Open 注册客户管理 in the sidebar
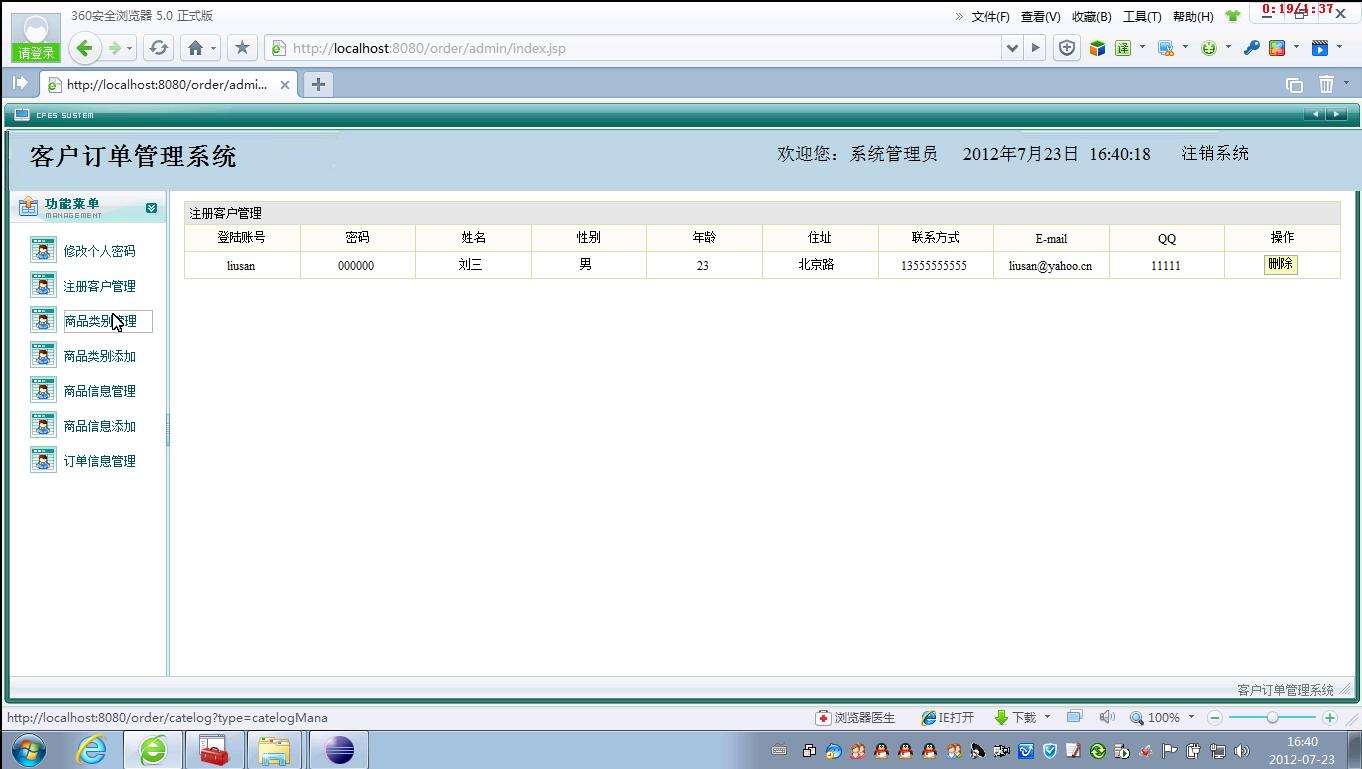Screen dimensions: 1362x769 click(99, 286)
